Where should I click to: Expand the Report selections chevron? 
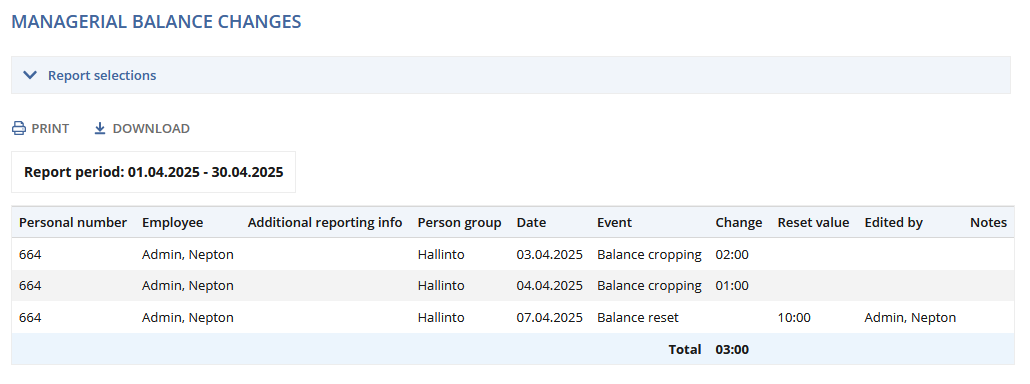click(x=30, y=75)
